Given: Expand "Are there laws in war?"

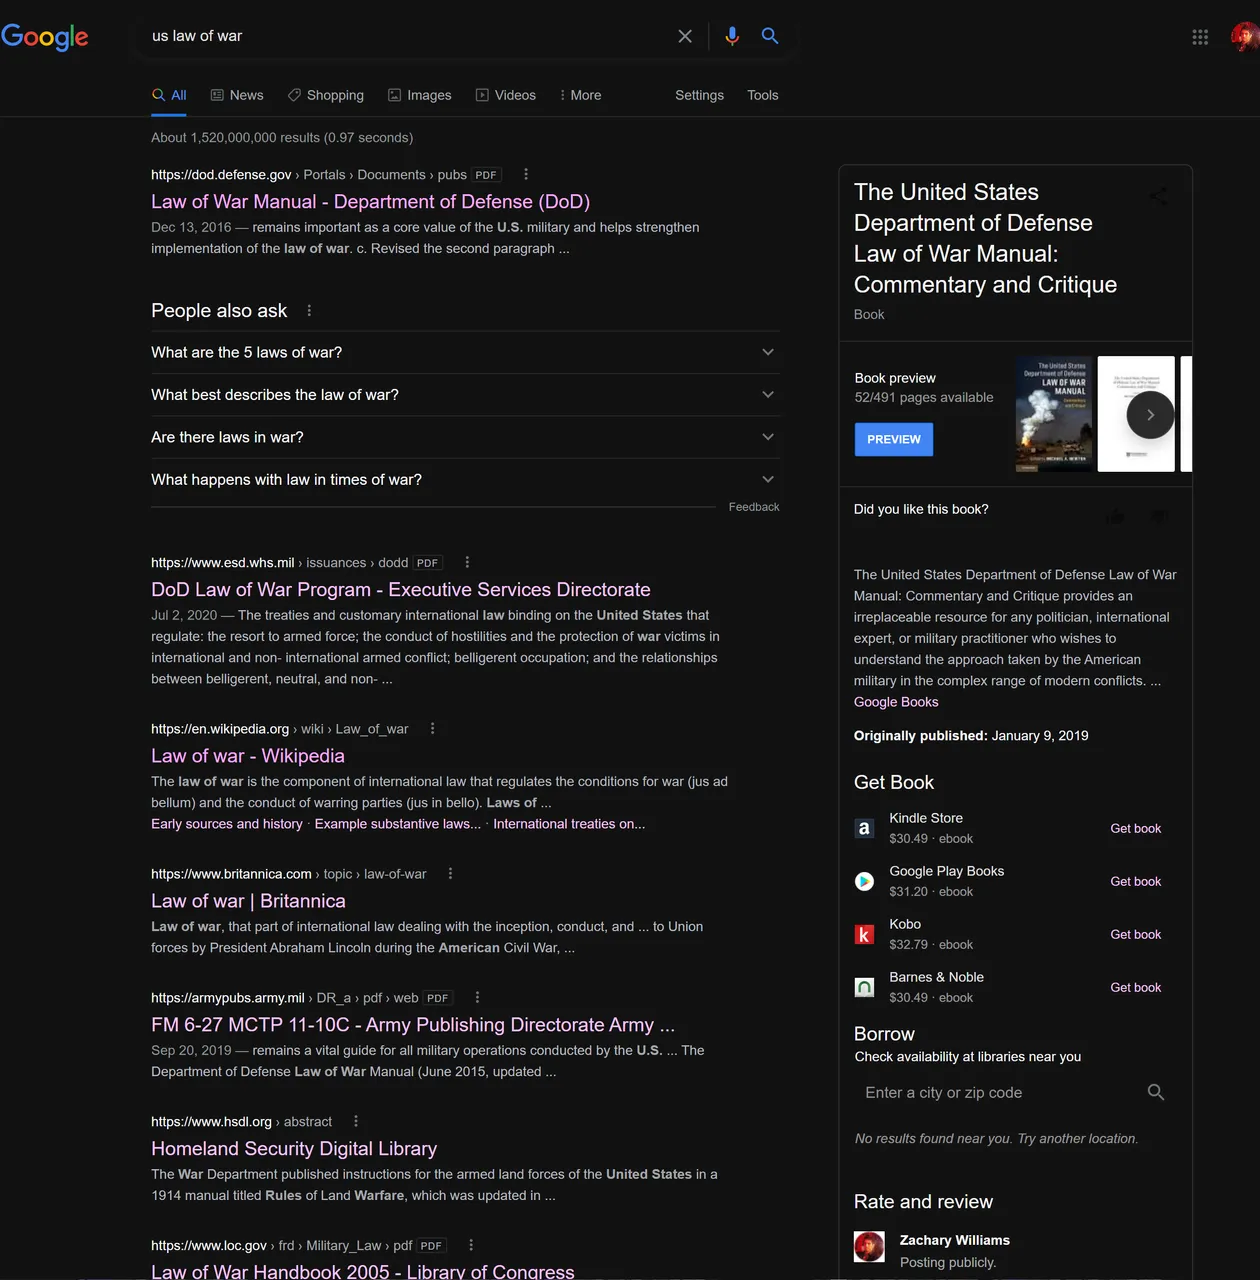Looking at the screenshot, I should coord(465,437).
